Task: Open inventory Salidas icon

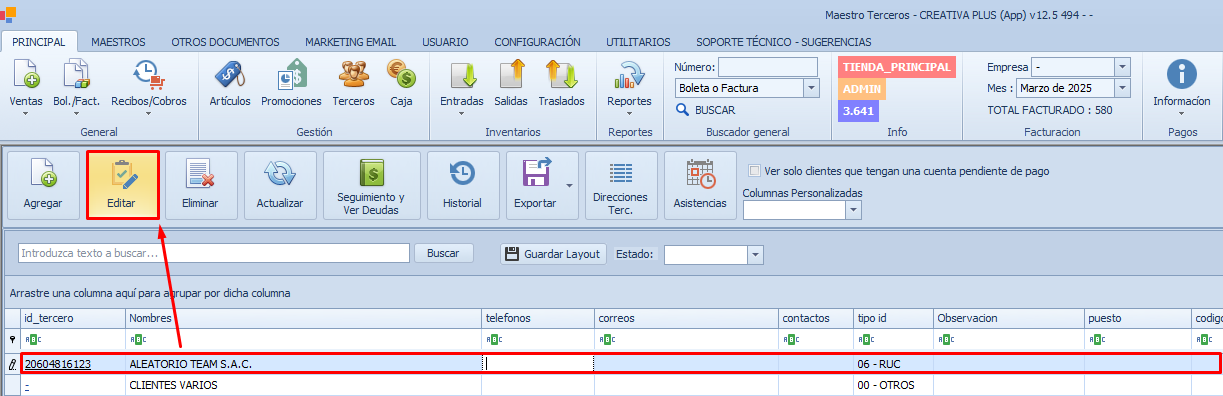Action: [511, 84]
